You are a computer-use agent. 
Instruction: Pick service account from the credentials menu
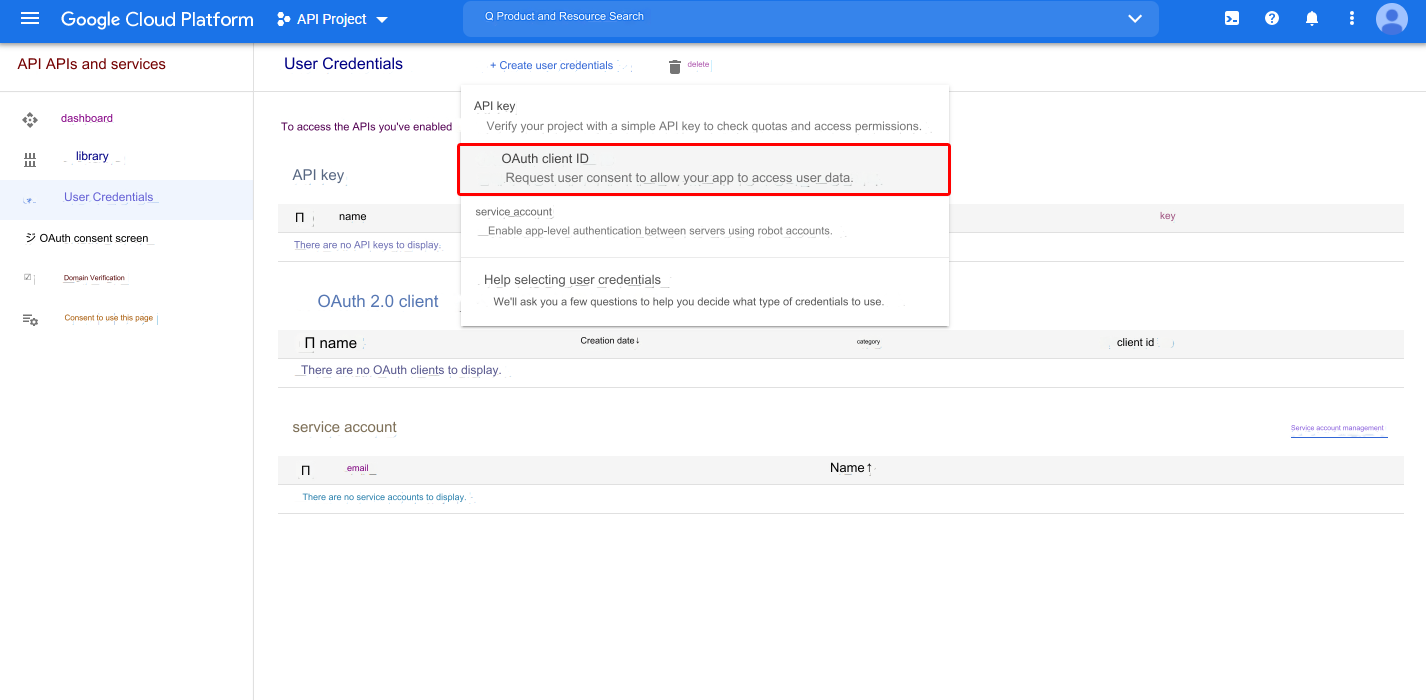coord(704,221)
